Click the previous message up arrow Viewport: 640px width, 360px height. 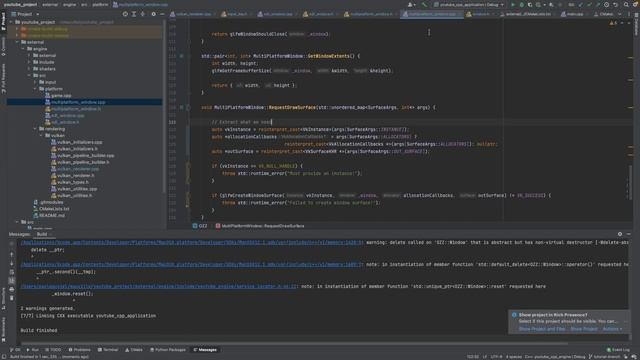click(x=11, y=255)
